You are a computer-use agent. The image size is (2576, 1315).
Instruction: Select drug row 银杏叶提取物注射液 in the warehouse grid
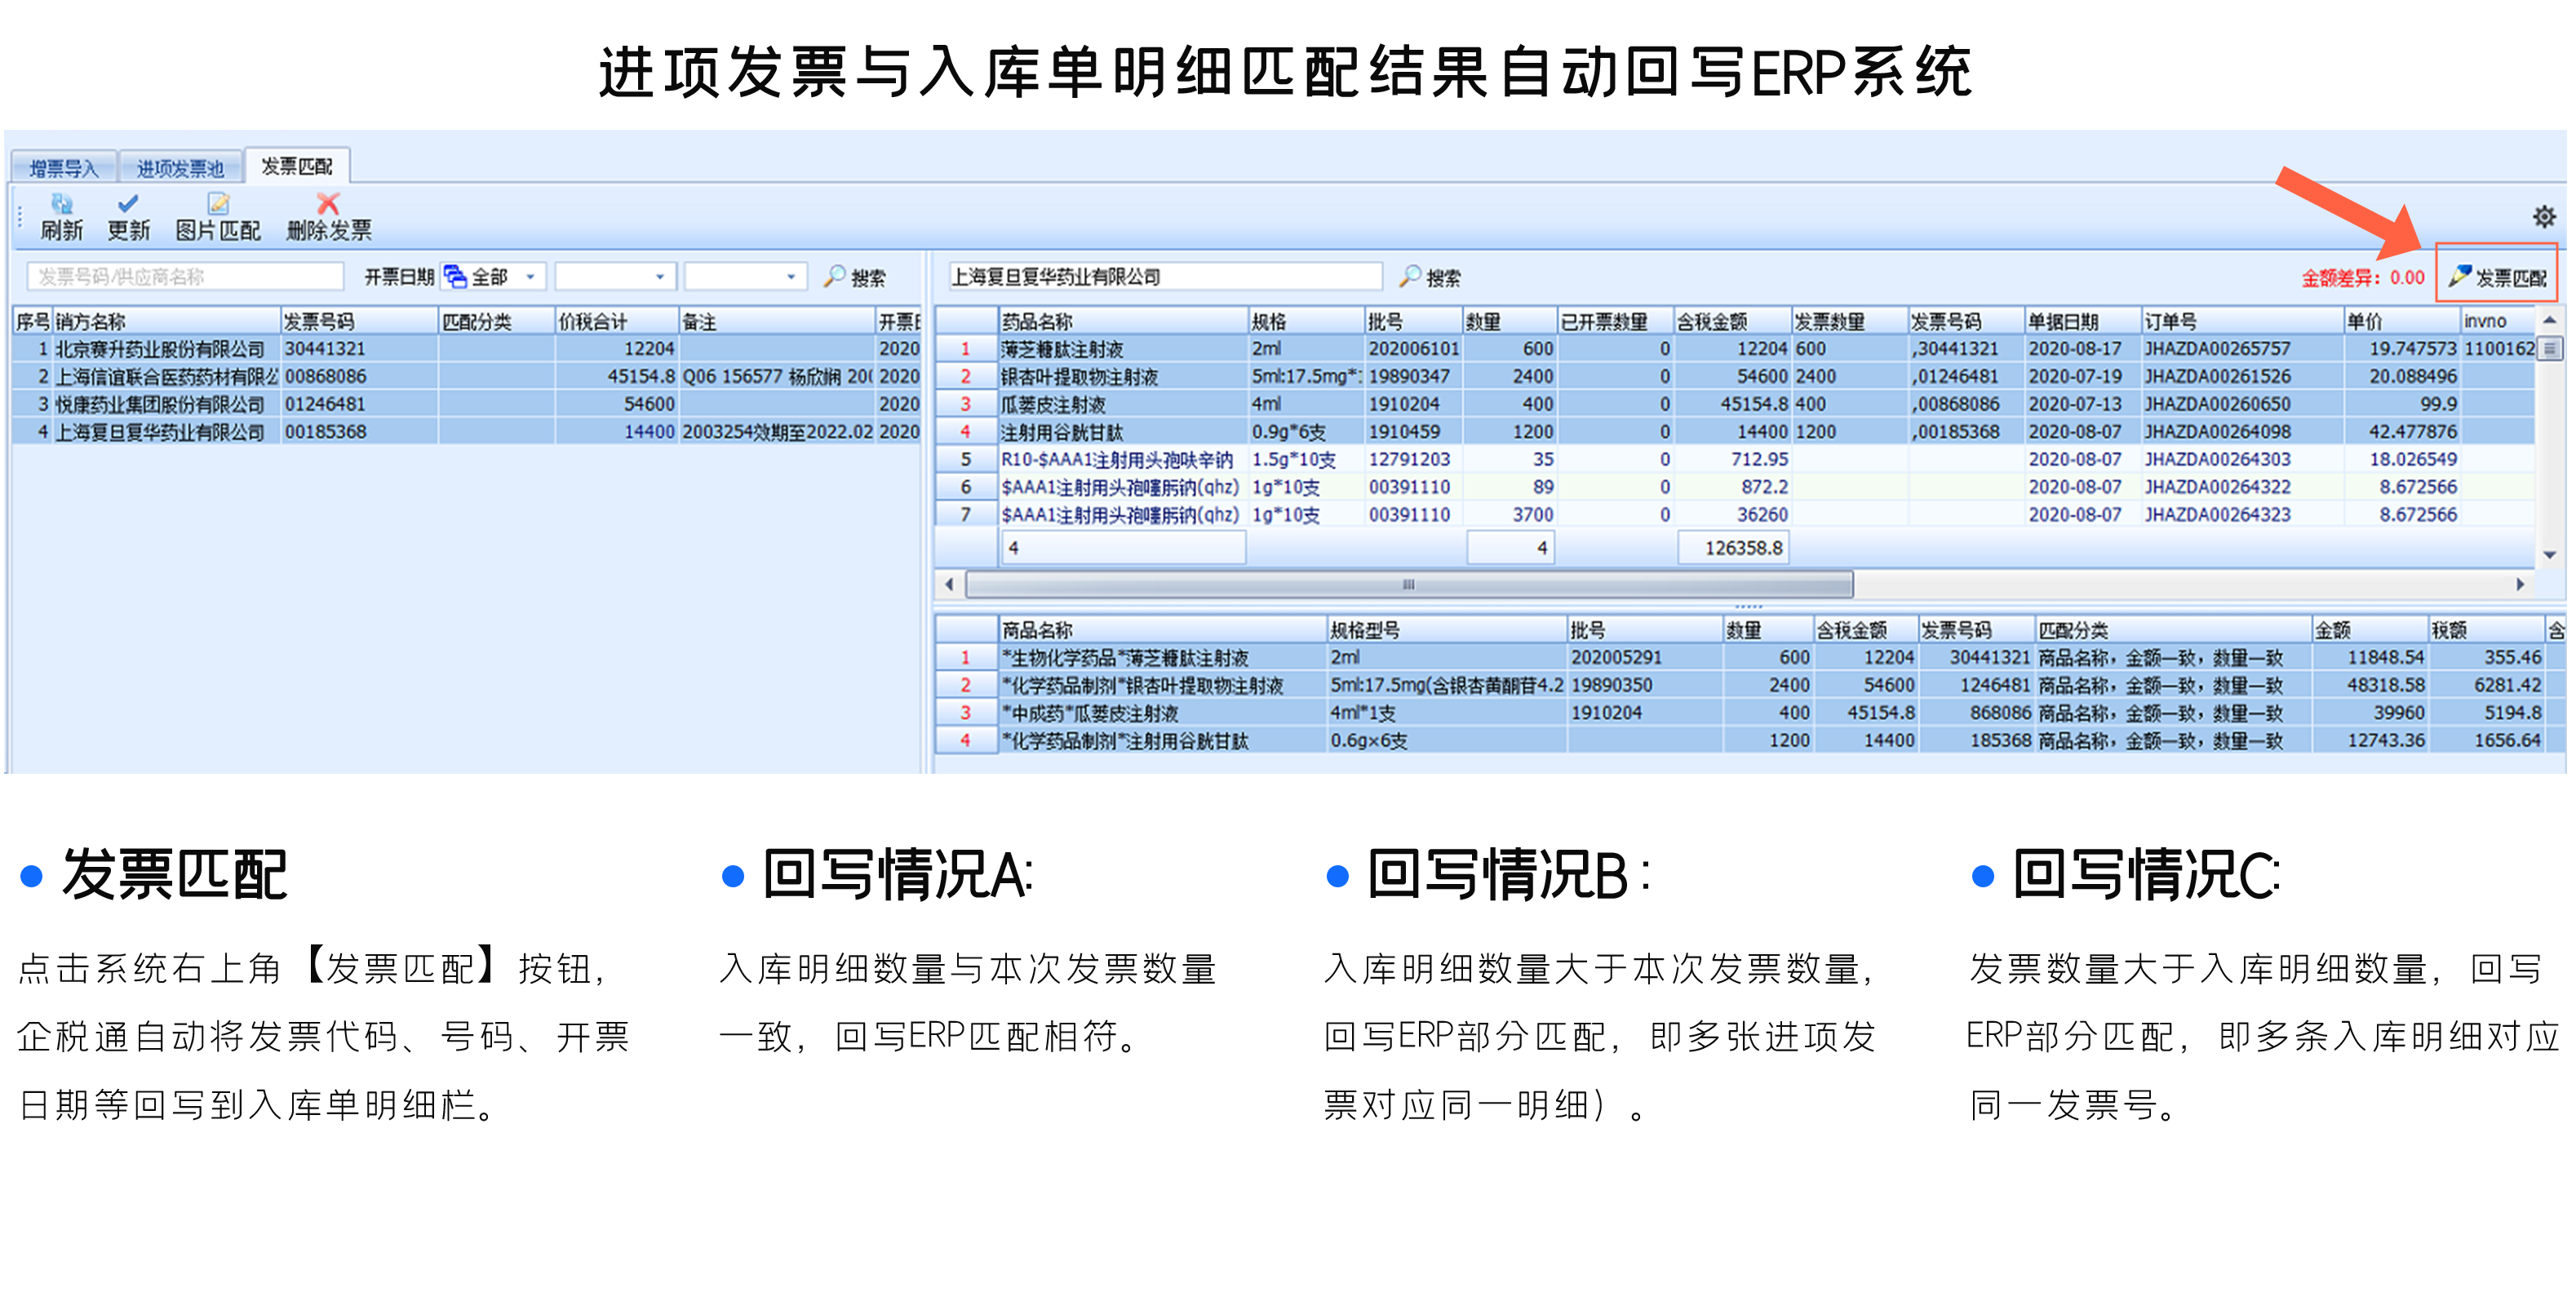tap(1735, 377)
